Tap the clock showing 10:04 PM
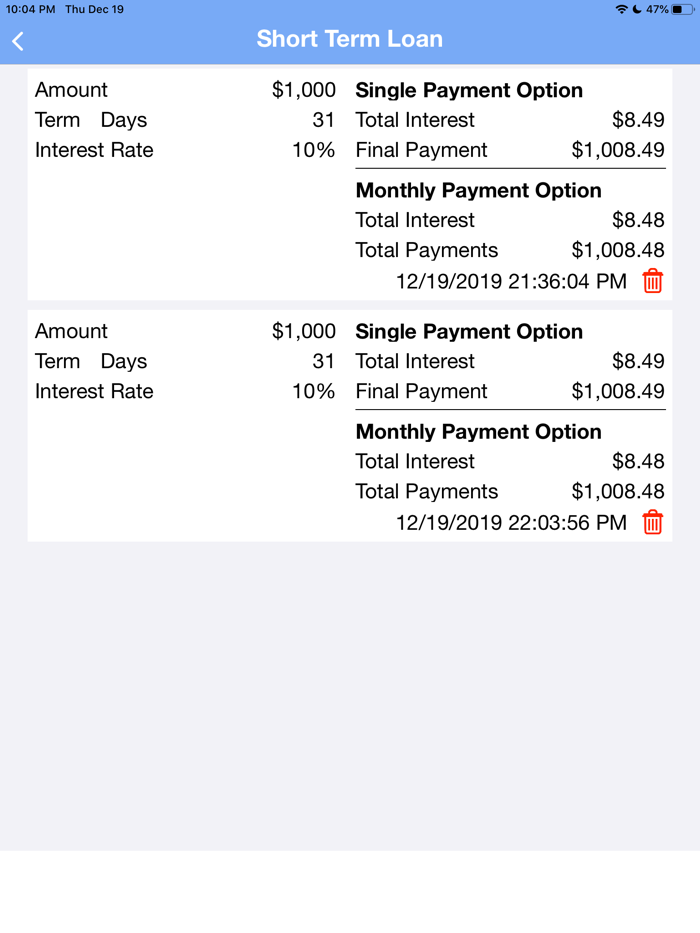This screenshot has height=933, width=700. point(25,9)
